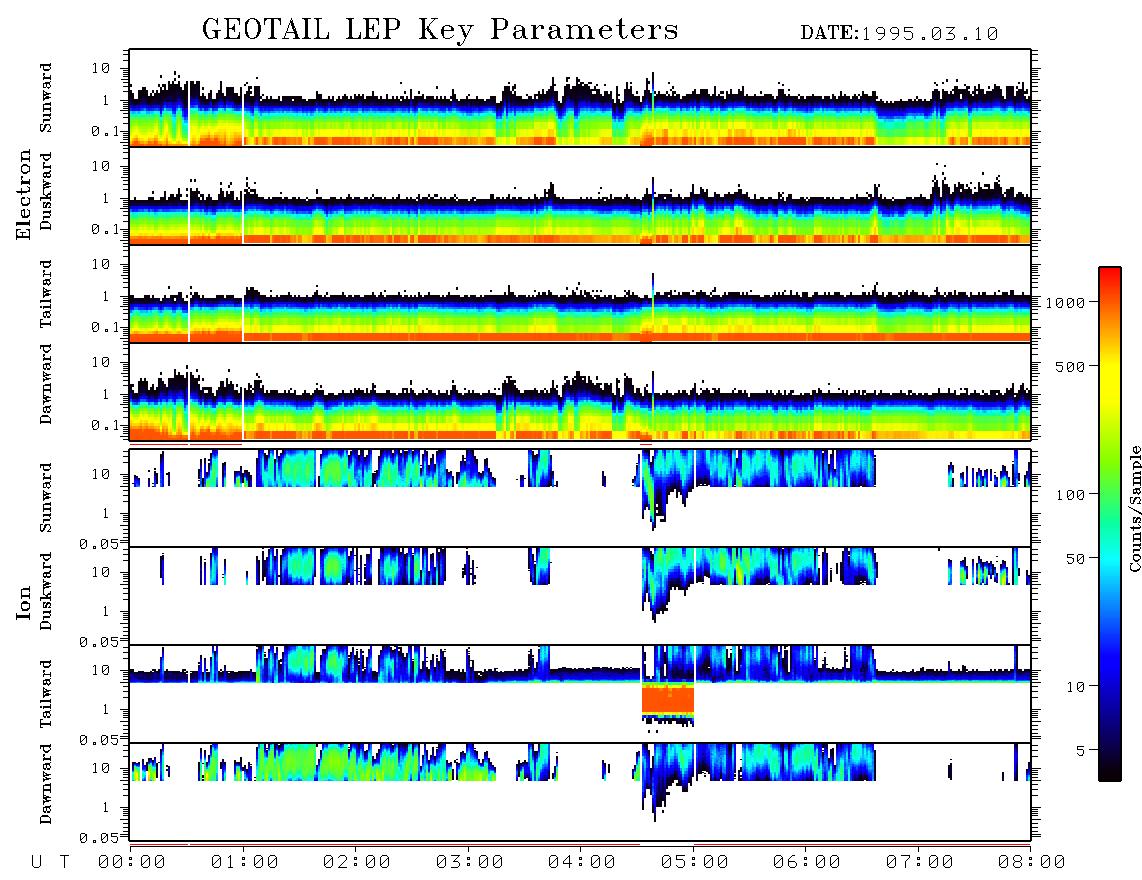Image resolution: width=1142 pixels, height=880 pixels.
Task: Select the DATE:1995.03.10 label
Action: 899,34
